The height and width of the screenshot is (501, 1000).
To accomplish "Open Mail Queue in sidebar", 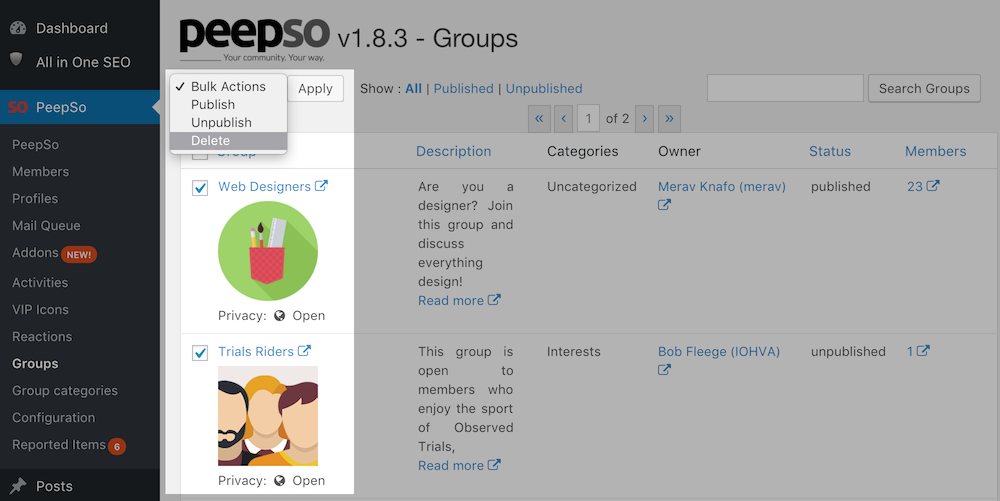I will tap(46, 226).
